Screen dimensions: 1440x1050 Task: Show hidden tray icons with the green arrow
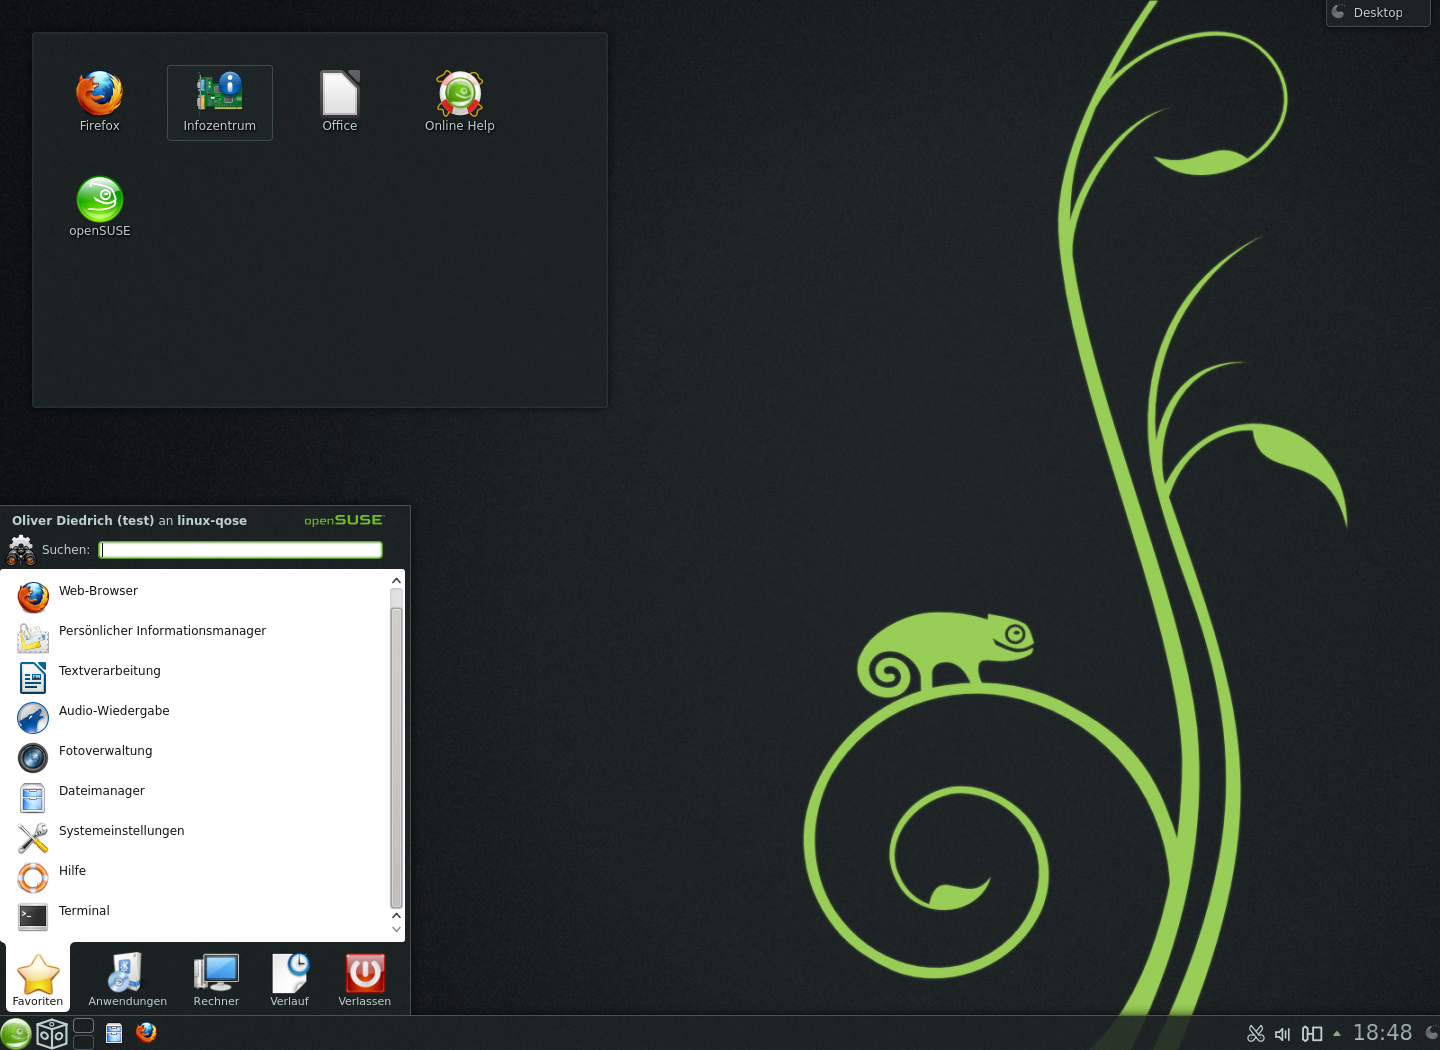click(1337, 1034)
